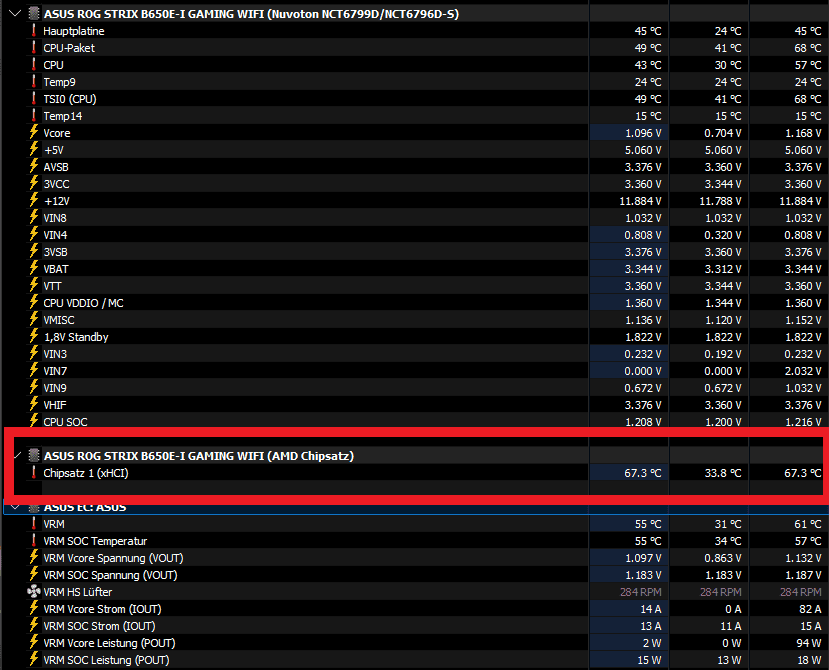Click the VMISC sensor label
829x670 pixels.
pos(59,320)
